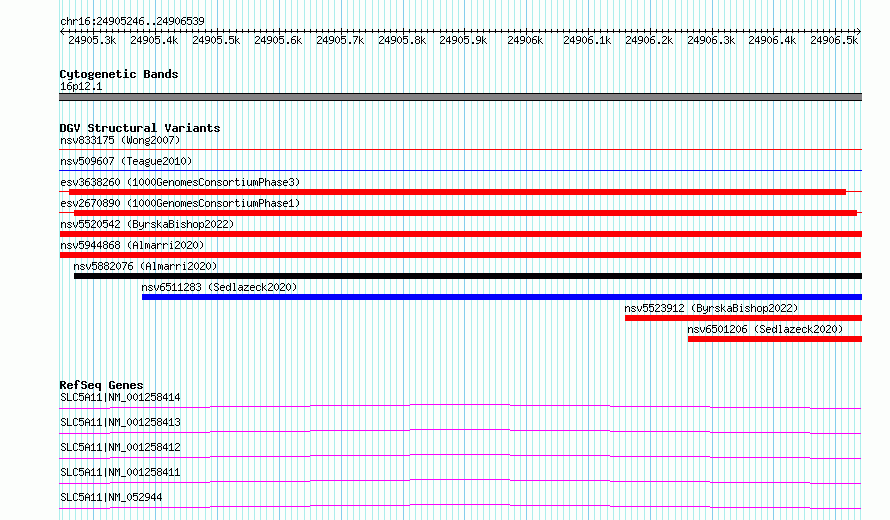Click the 24906.3k ruler tick label
The width and height of the screenshot is (890, 520).
click(711, 40)
